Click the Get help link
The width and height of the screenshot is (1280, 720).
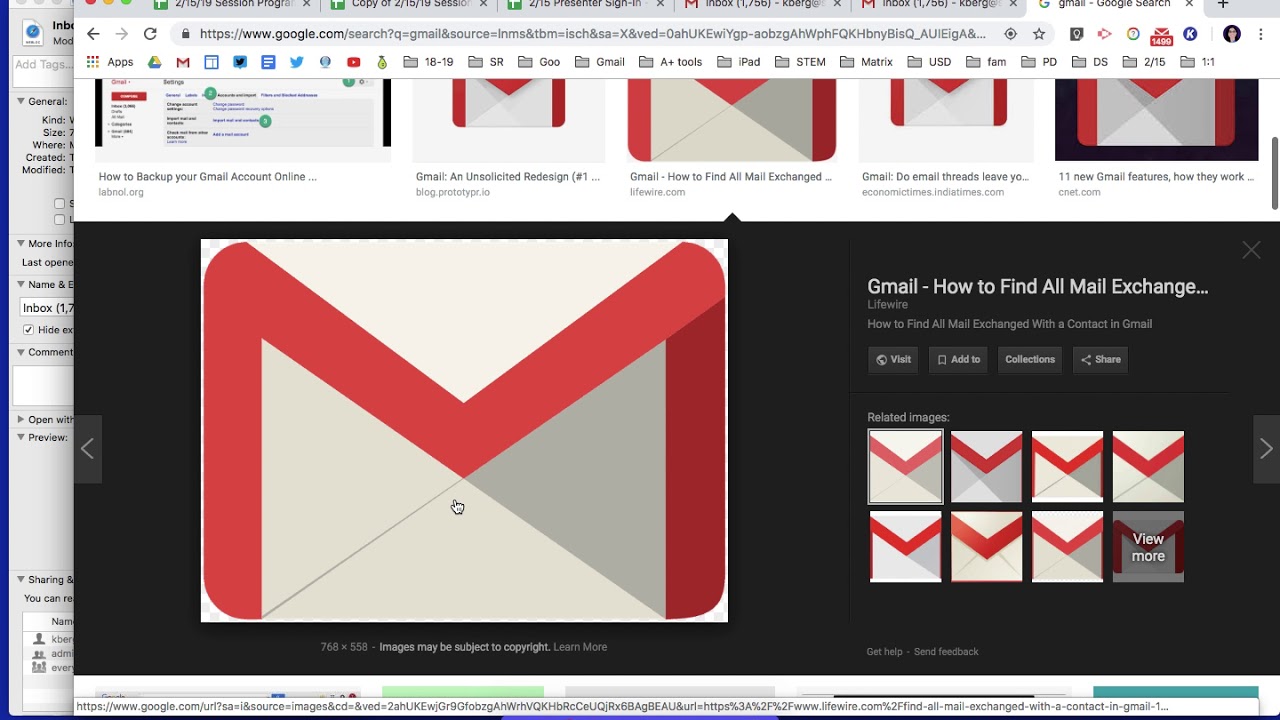tap(885, 652)
